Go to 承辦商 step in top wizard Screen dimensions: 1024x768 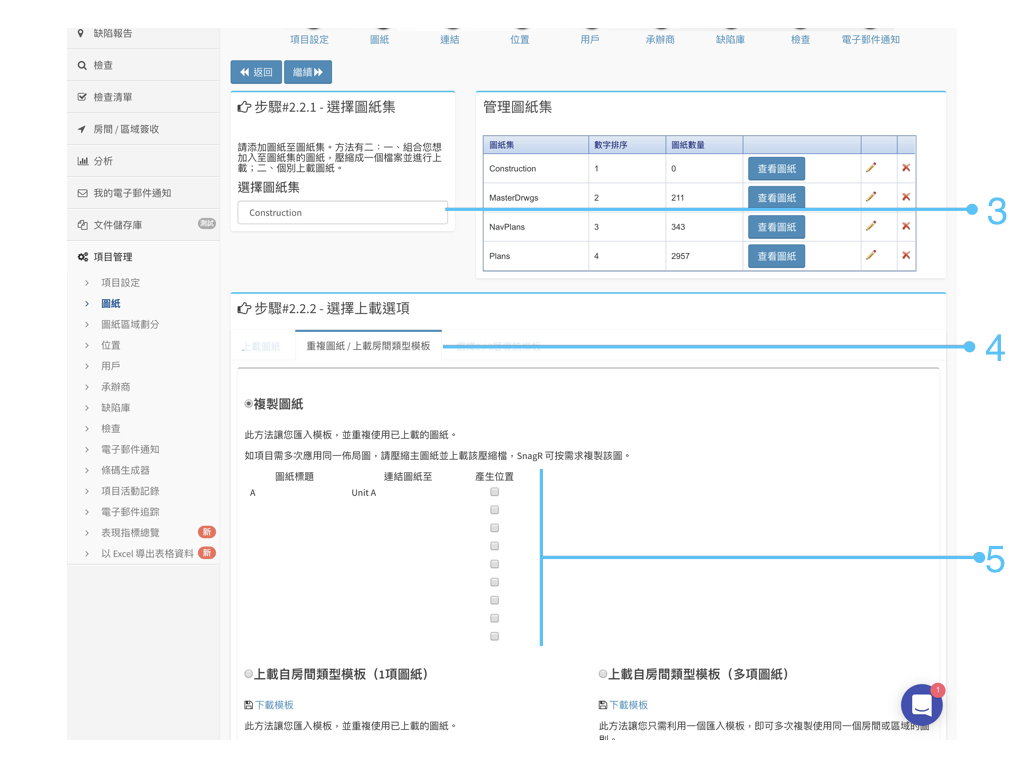point(660,40)
